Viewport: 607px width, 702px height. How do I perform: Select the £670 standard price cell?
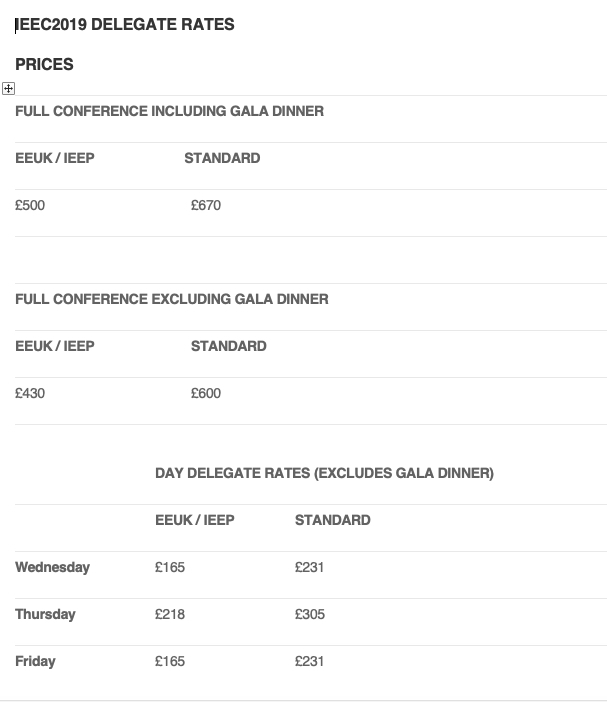pyautogui.click(x=206, y=205)
